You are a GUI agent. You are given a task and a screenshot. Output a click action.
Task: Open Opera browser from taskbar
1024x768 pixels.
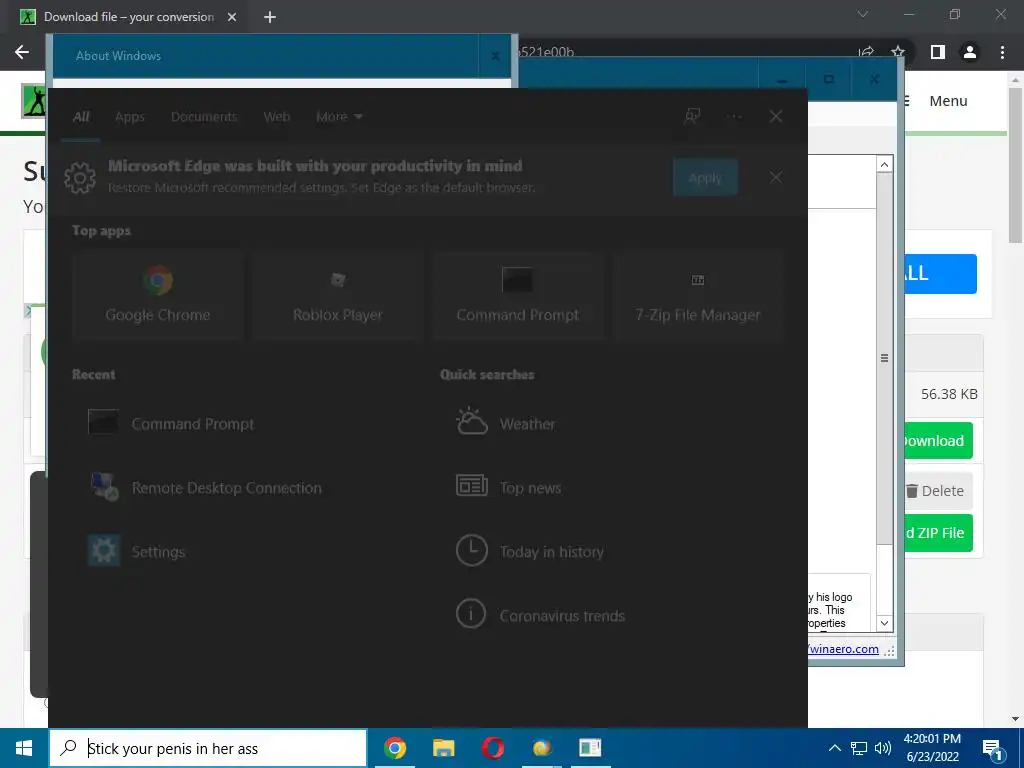pyautogui.click(x=492, y=748)
